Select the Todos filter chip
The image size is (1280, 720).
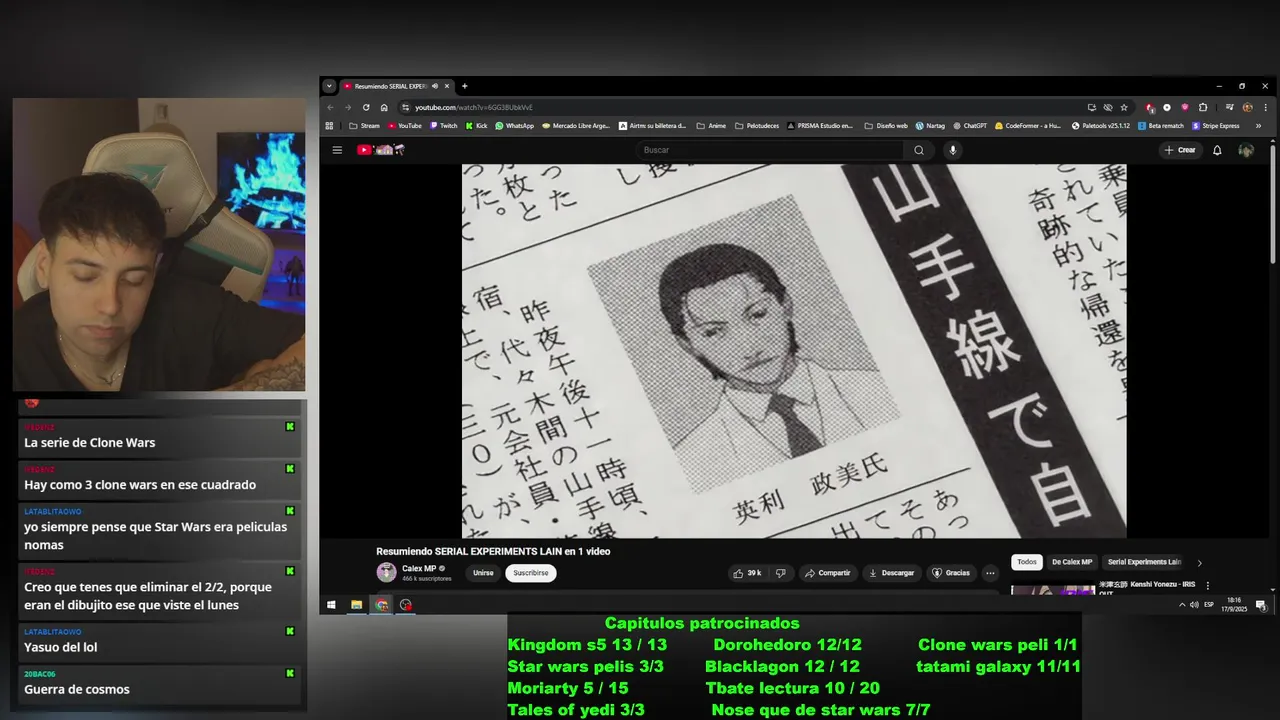1027,562
